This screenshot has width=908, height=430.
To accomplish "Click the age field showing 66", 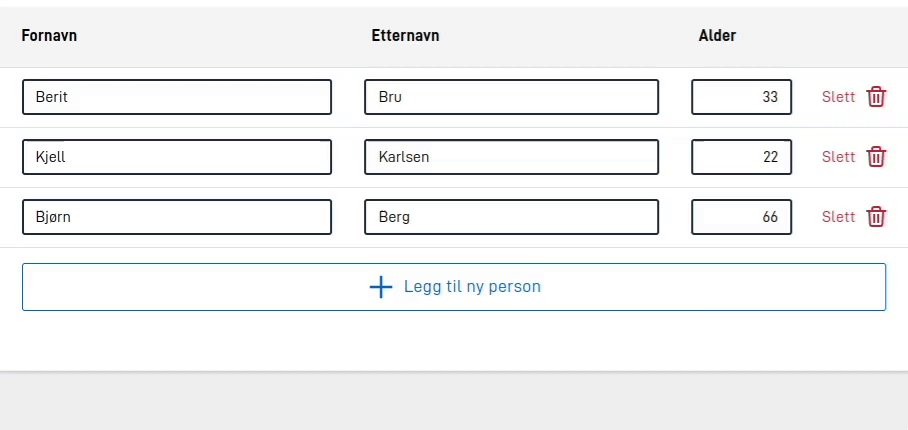I will (x=741, y=217).
